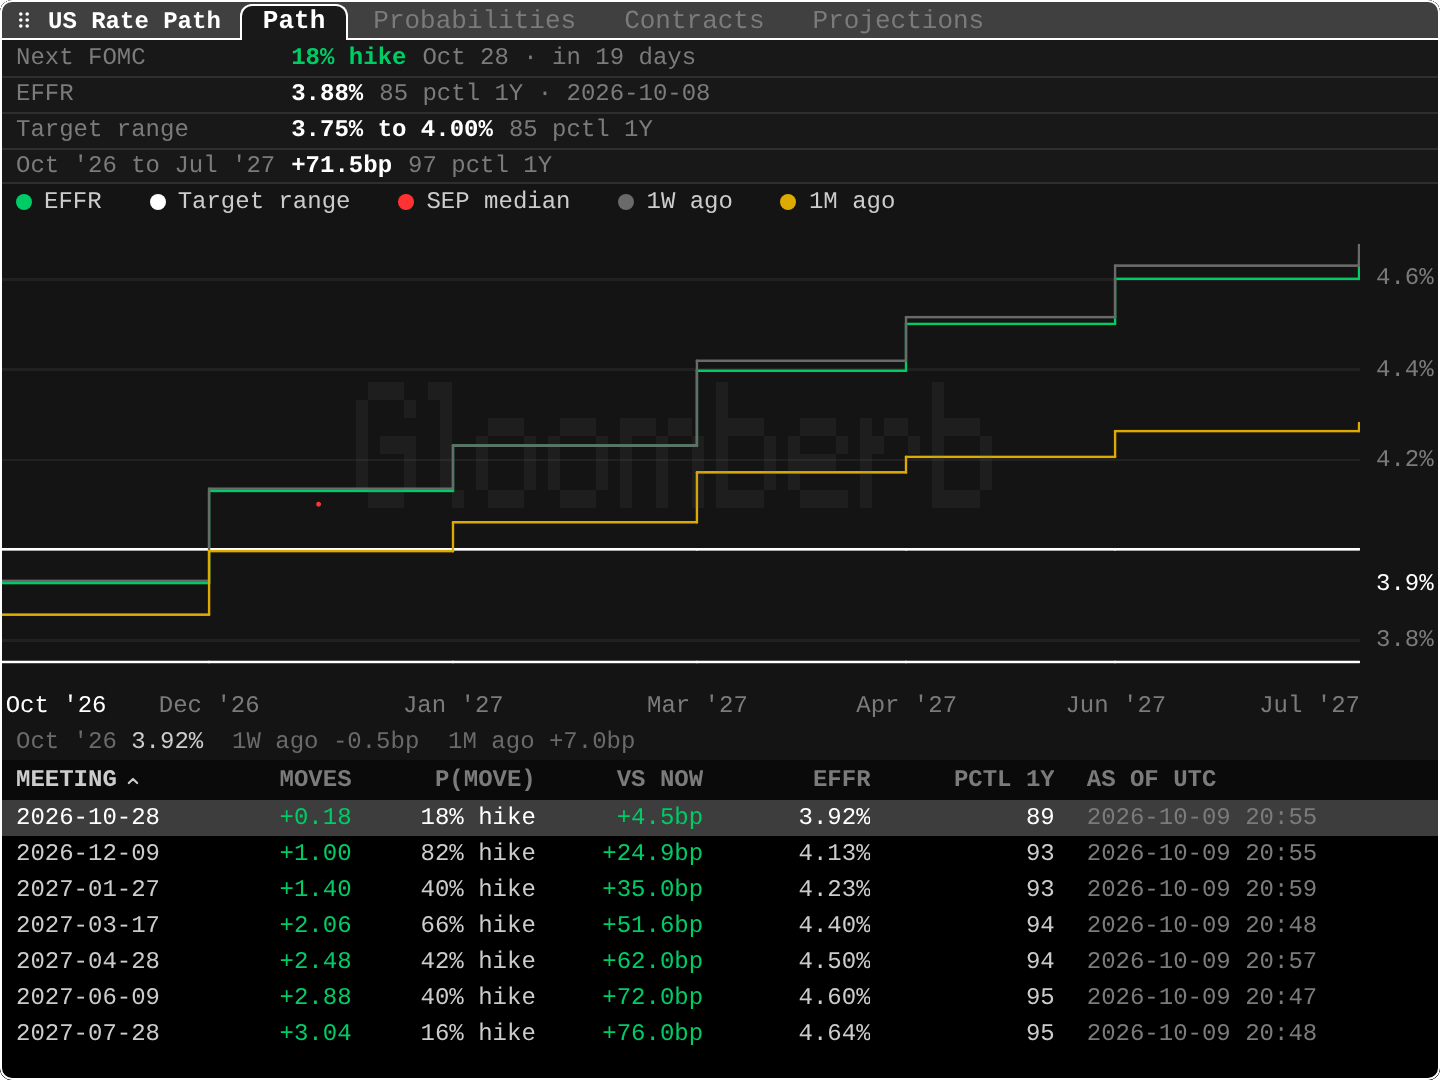The width and height of the screenshot is (1440, 1080).
Task: Select the Path tab
Action: click(x=294, y=21)
